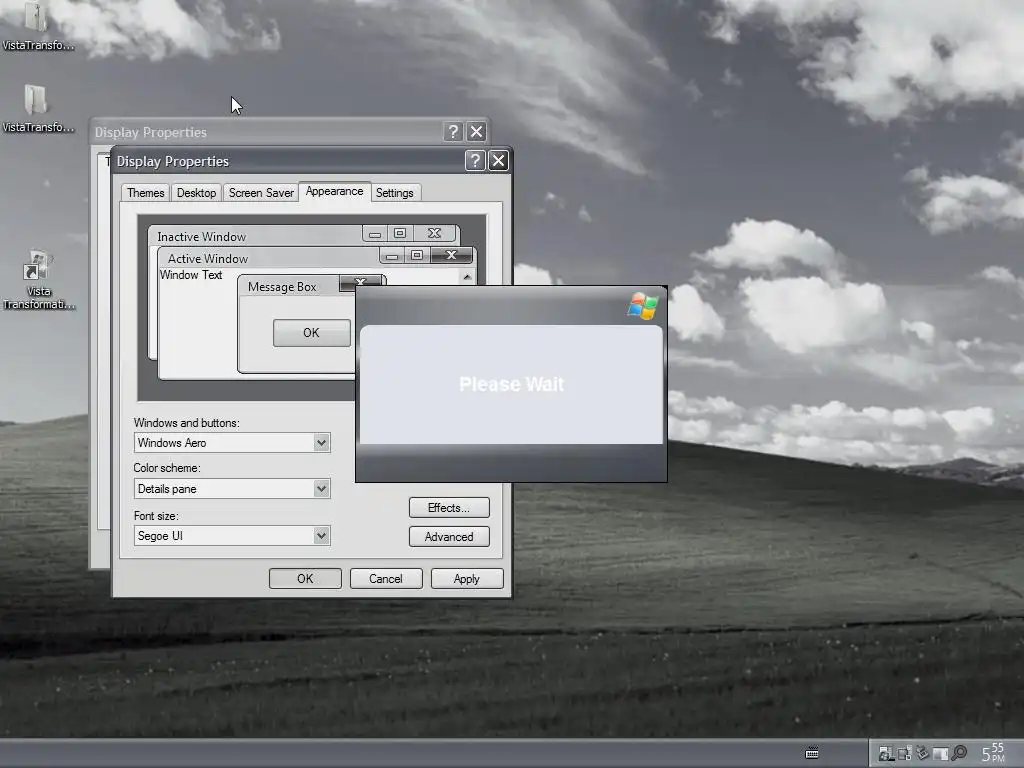Open the Screen Saver tab

tap(261, 193)
